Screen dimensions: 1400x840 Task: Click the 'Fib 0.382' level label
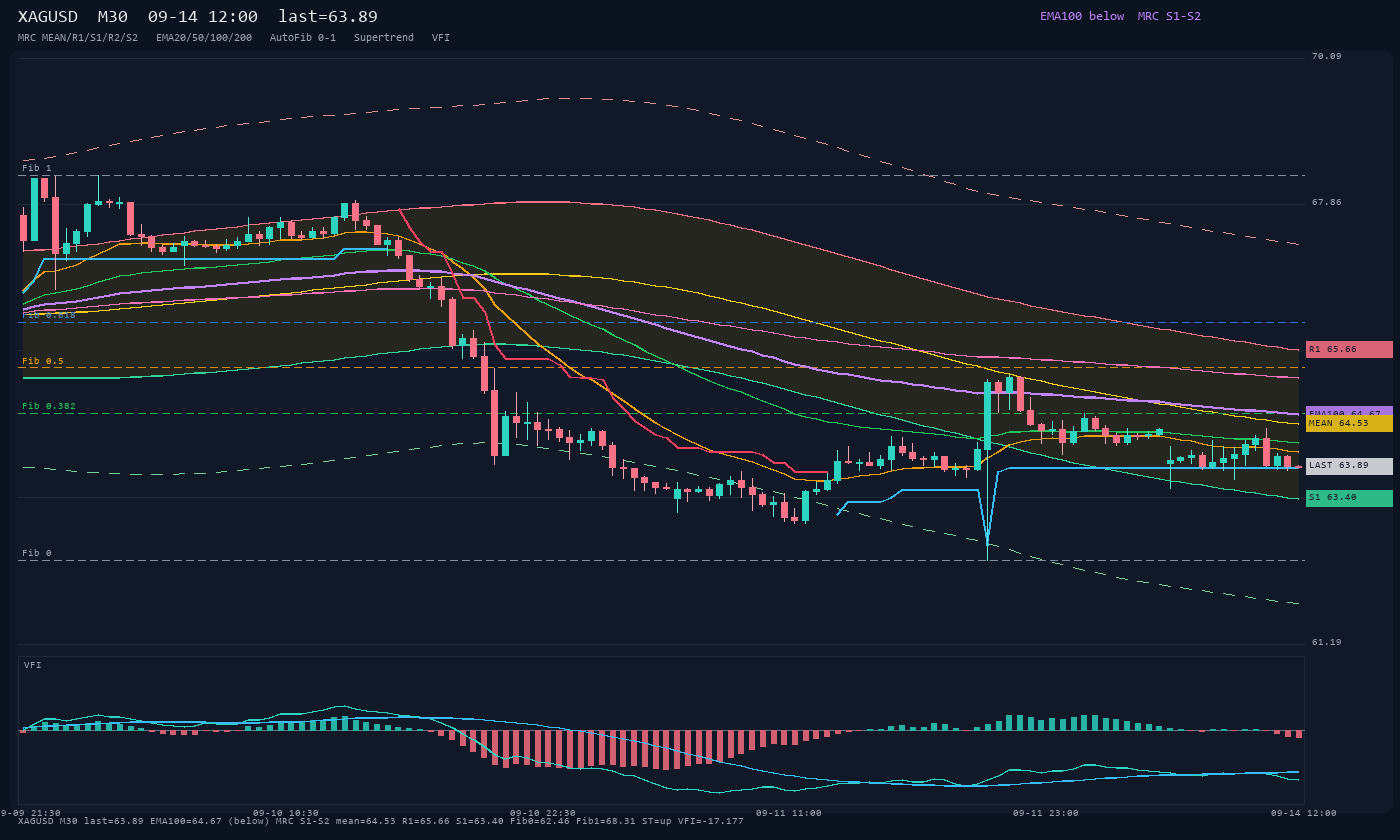point(49,407)
